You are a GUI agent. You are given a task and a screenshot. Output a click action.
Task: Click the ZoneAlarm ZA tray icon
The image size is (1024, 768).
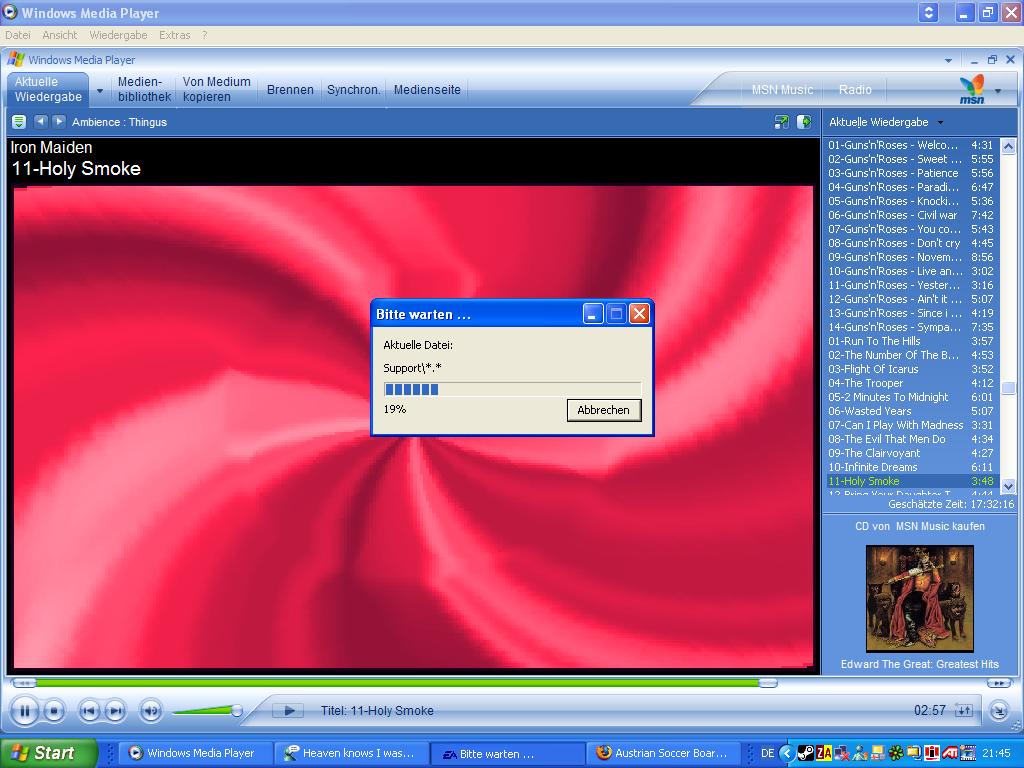[824, 754]
